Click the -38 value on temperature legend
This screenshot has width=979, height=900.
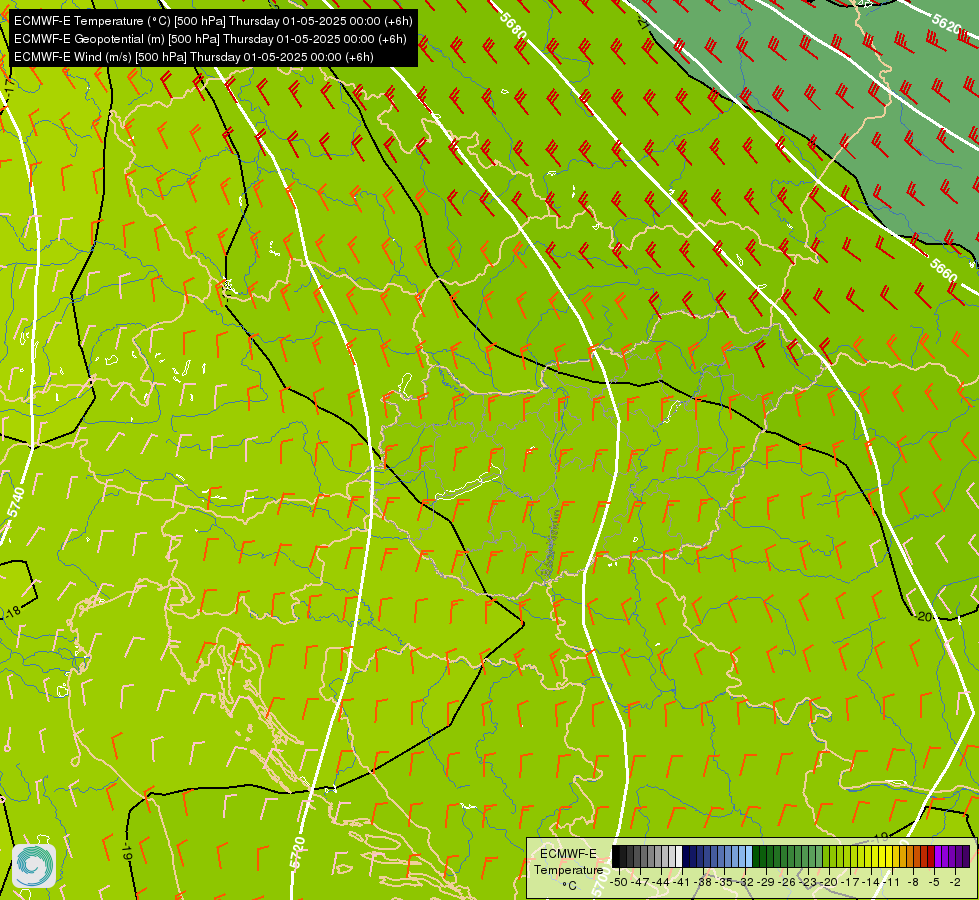(703, 882)
